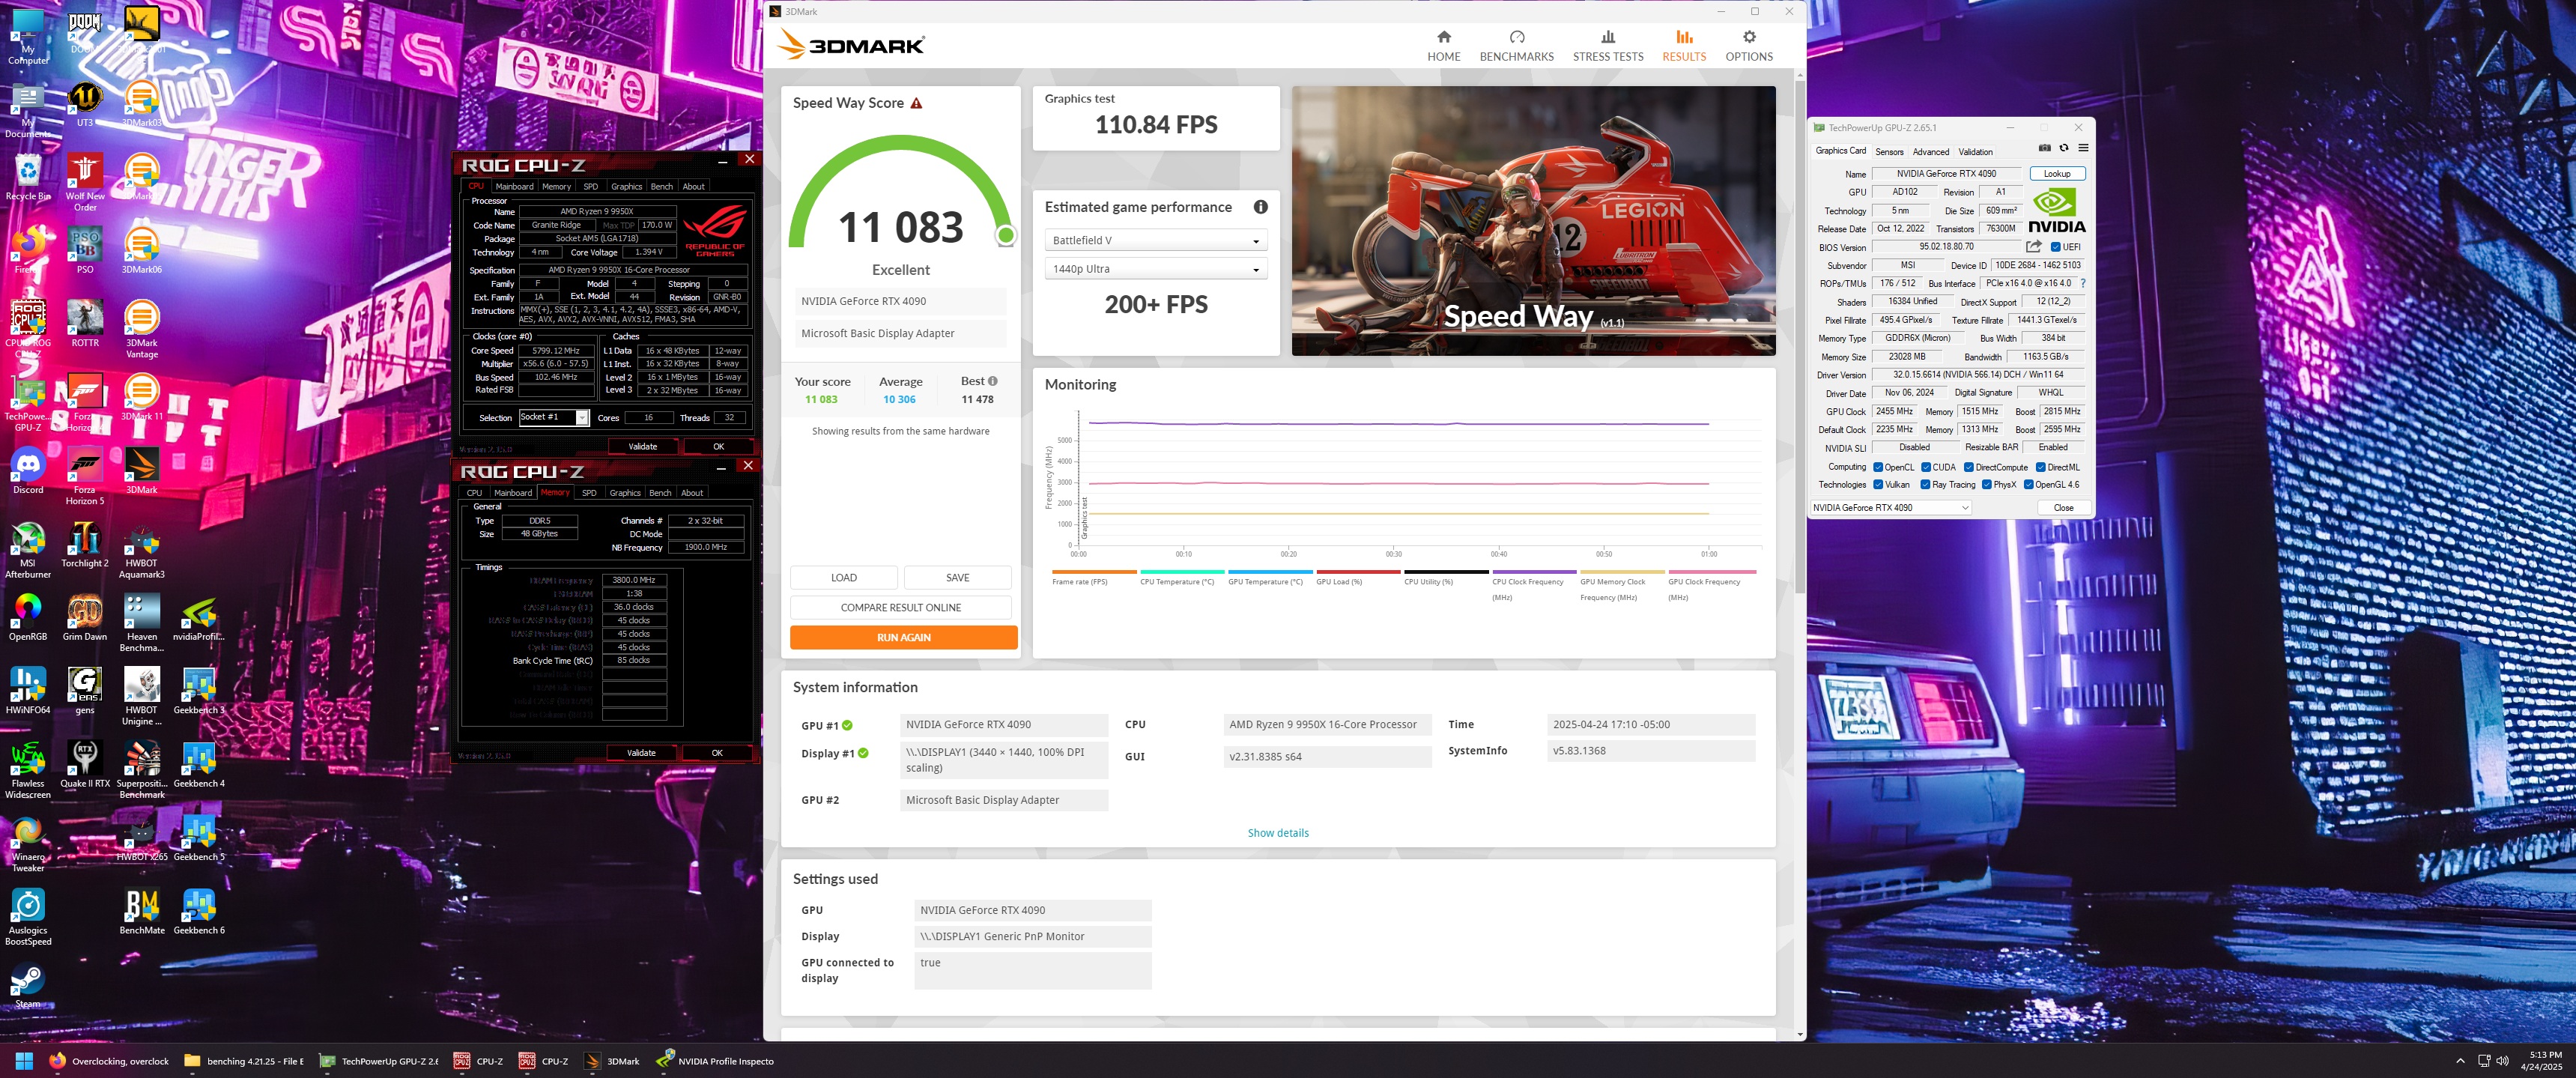Toggle the PhysX checkbox in GPU-Z
The height and width of the screenshot is (1078, 2576).
click(1986, 485)
